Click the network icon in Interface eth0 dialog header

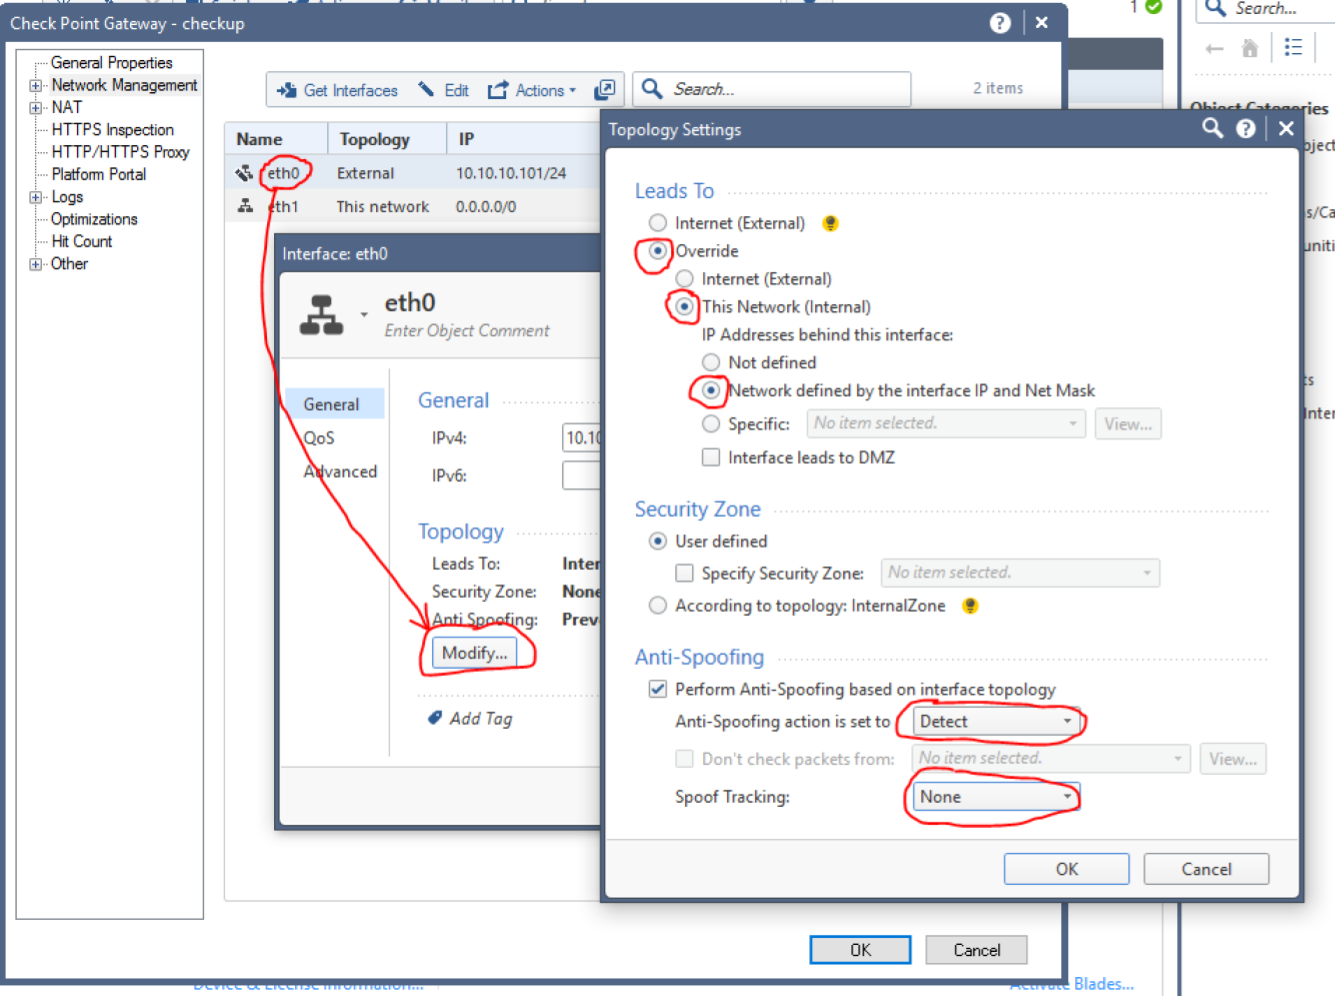tap(321, 315)
